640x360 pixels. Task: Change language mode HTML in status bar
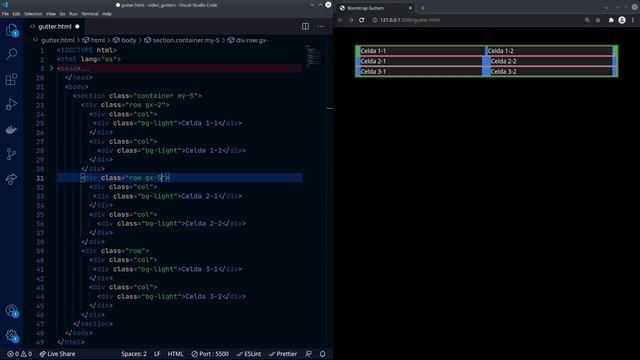[x=176, y=354]
